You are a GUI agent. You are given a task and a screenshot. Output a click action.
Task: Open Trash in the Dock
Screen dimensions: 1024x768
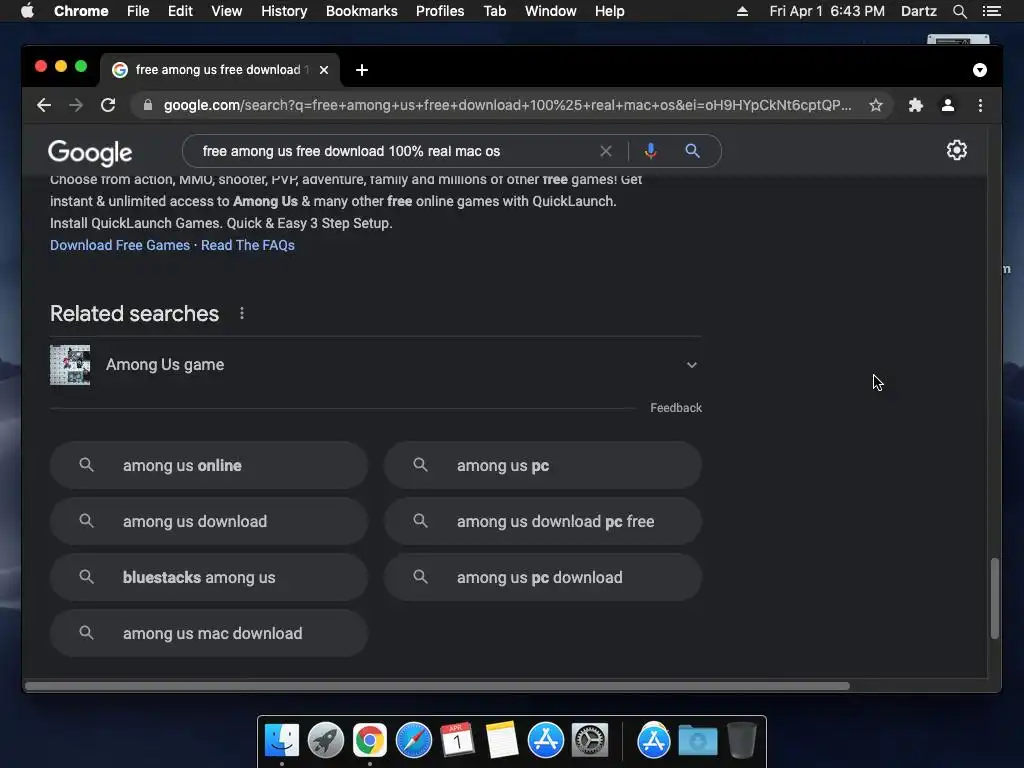tap(742, 741)
